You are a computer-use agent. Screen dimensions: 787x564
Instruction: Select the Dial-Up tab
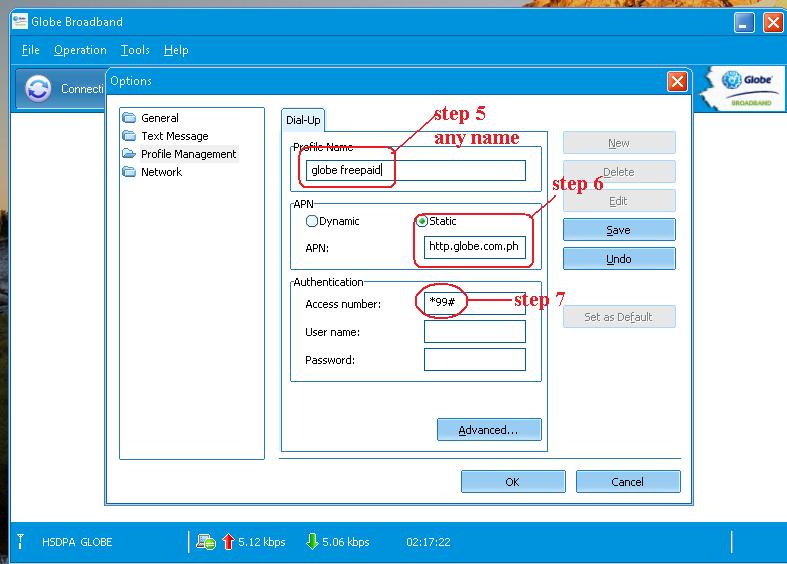pyautogui.click(x=303, y=120)
